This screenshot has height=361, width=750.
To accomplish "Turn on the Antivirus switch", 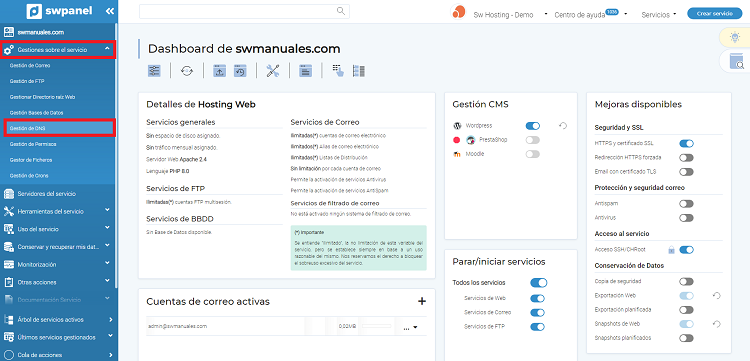I will [x=686, y=218].
